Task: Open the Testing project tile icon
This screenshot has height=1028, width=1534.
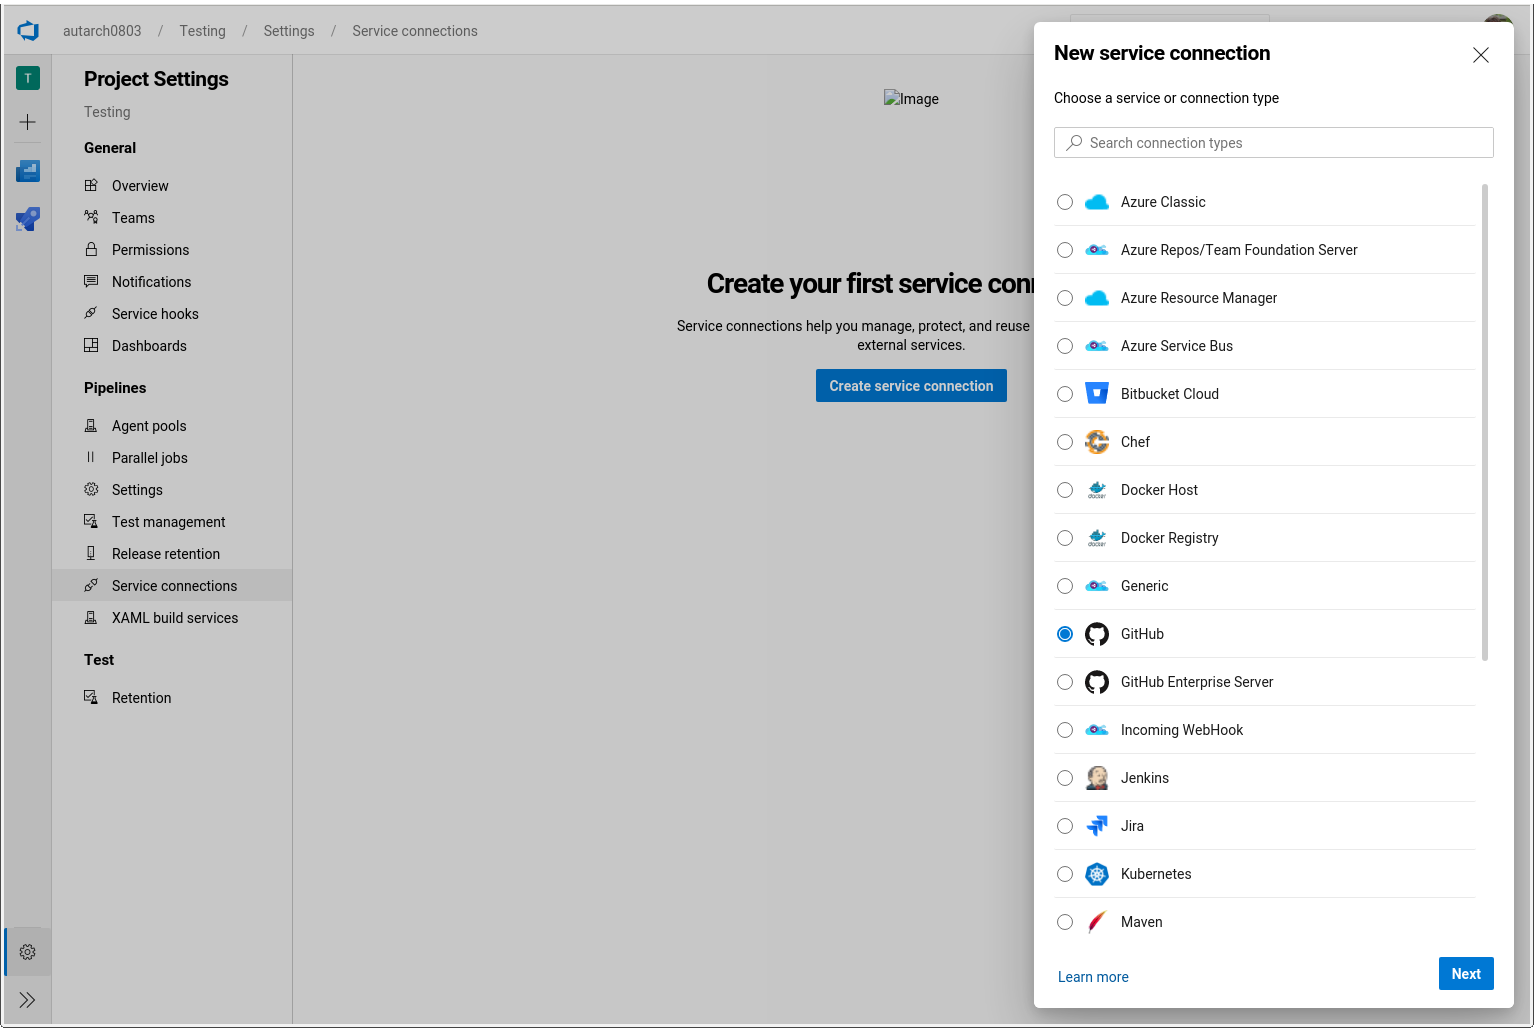Action: point(28,78)
